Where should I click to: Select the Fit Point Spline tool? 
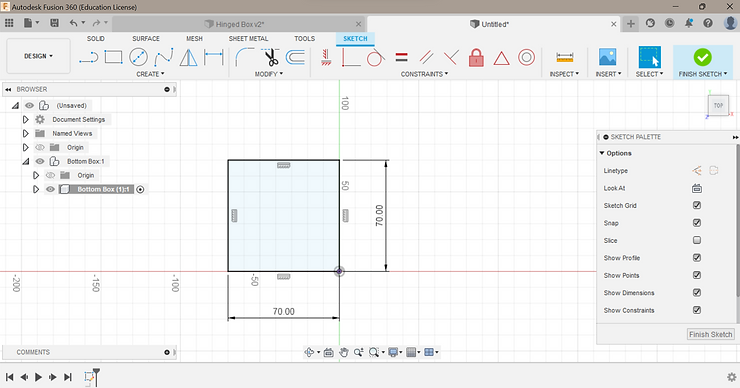point(164,58)
